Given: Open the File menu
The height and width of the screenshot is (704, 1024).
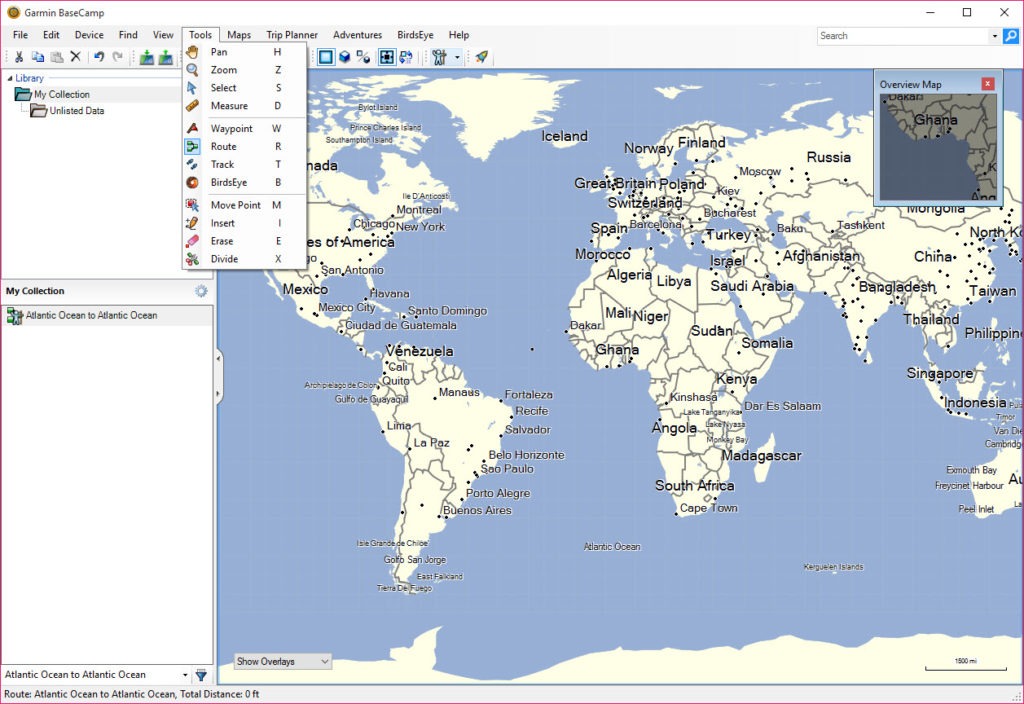Looking at the screenshot, I should (x=20, y=35).
